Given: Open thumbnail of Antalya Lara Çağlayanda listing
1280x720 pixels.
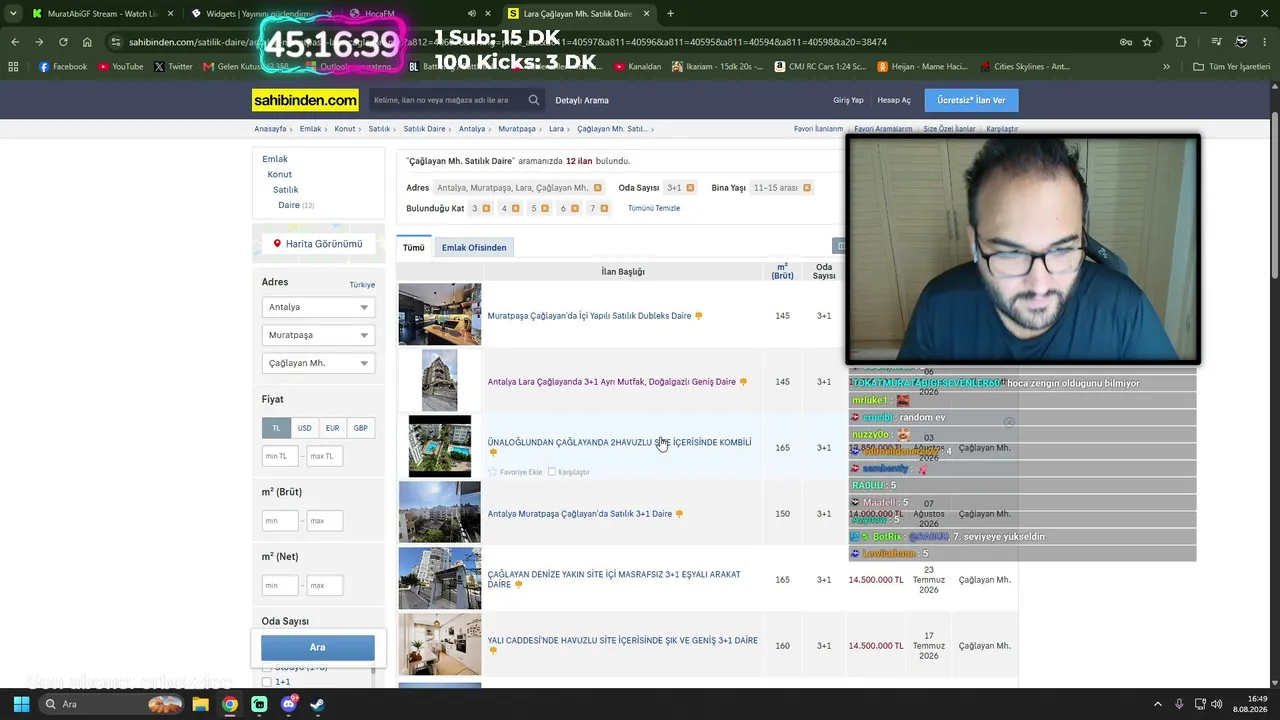Looking at the screenshot, I should pos(440,380).
